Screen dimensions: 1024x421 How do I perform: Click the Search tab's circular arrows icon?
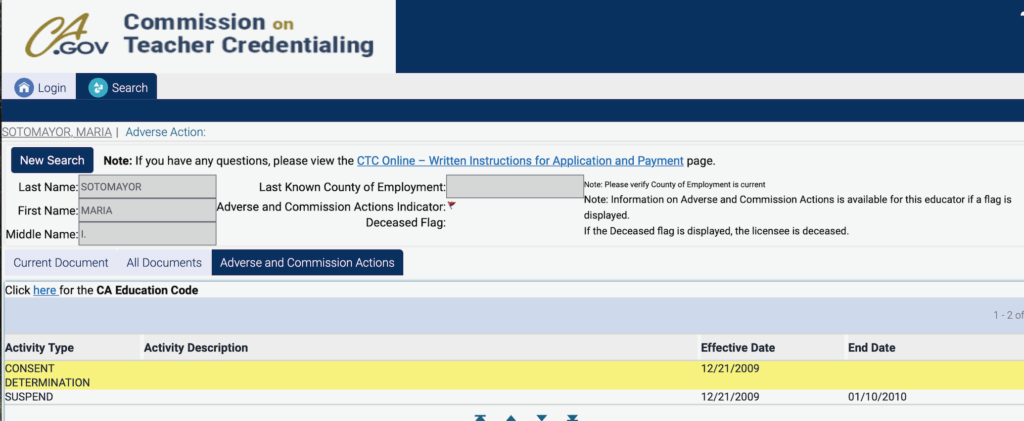point(98,88)
